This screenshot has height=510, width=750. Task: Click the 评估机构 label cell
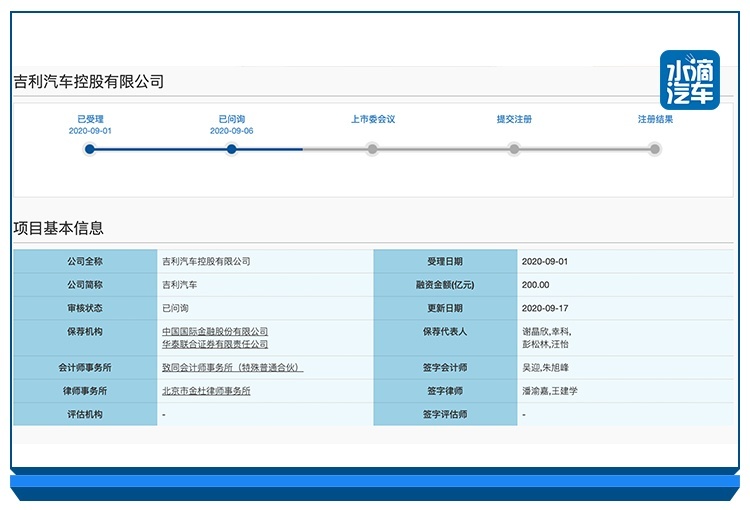85,414
